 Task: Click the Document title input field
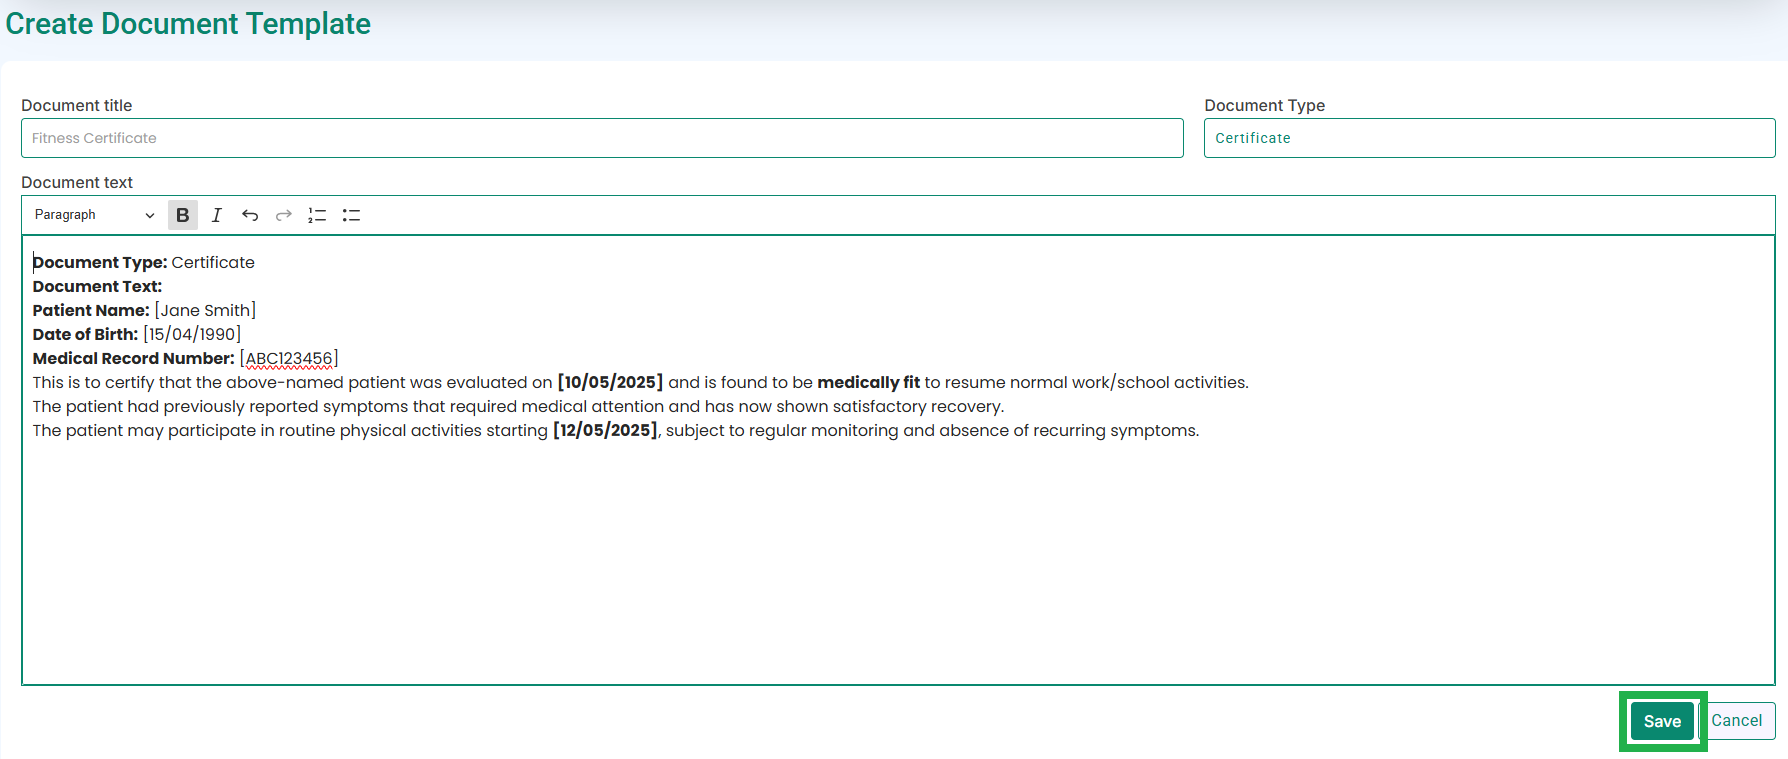602,138
